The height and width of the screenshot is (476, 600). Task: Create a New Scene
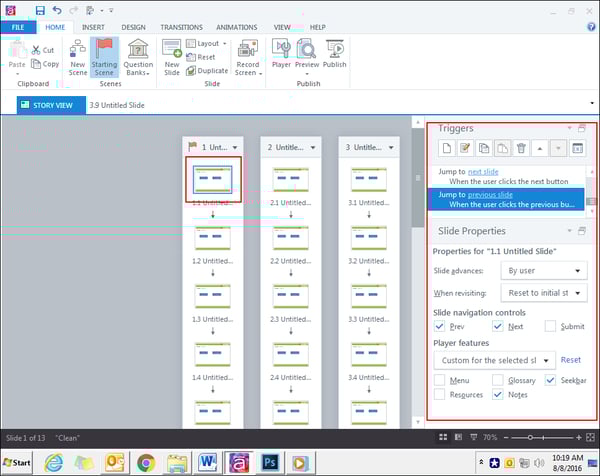click(x=78, y=57)
